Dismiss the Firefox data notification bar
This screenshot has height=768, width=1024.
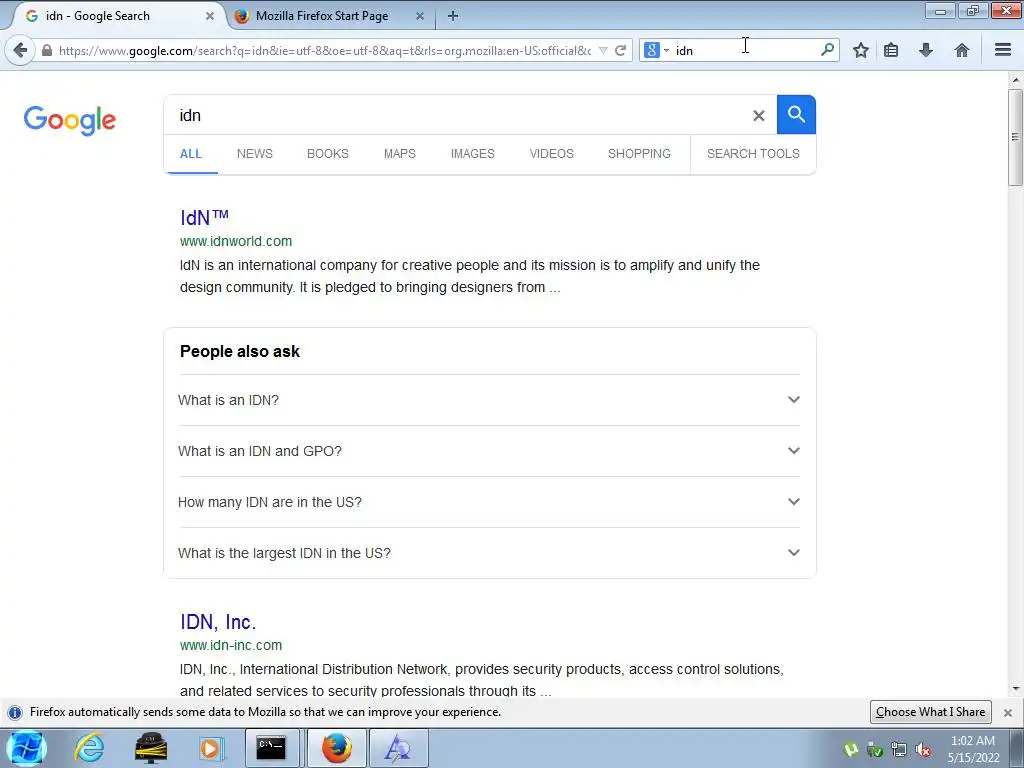(1008, 712)
